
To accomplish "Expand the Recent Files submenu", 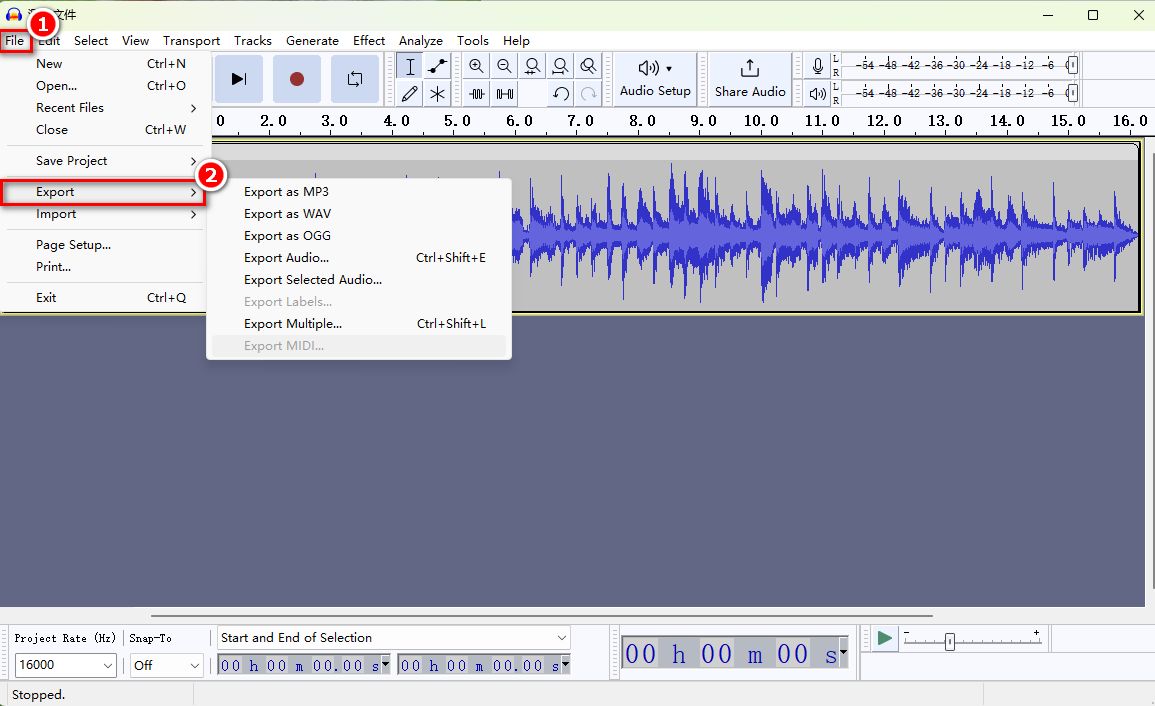I will coord(104,108).
